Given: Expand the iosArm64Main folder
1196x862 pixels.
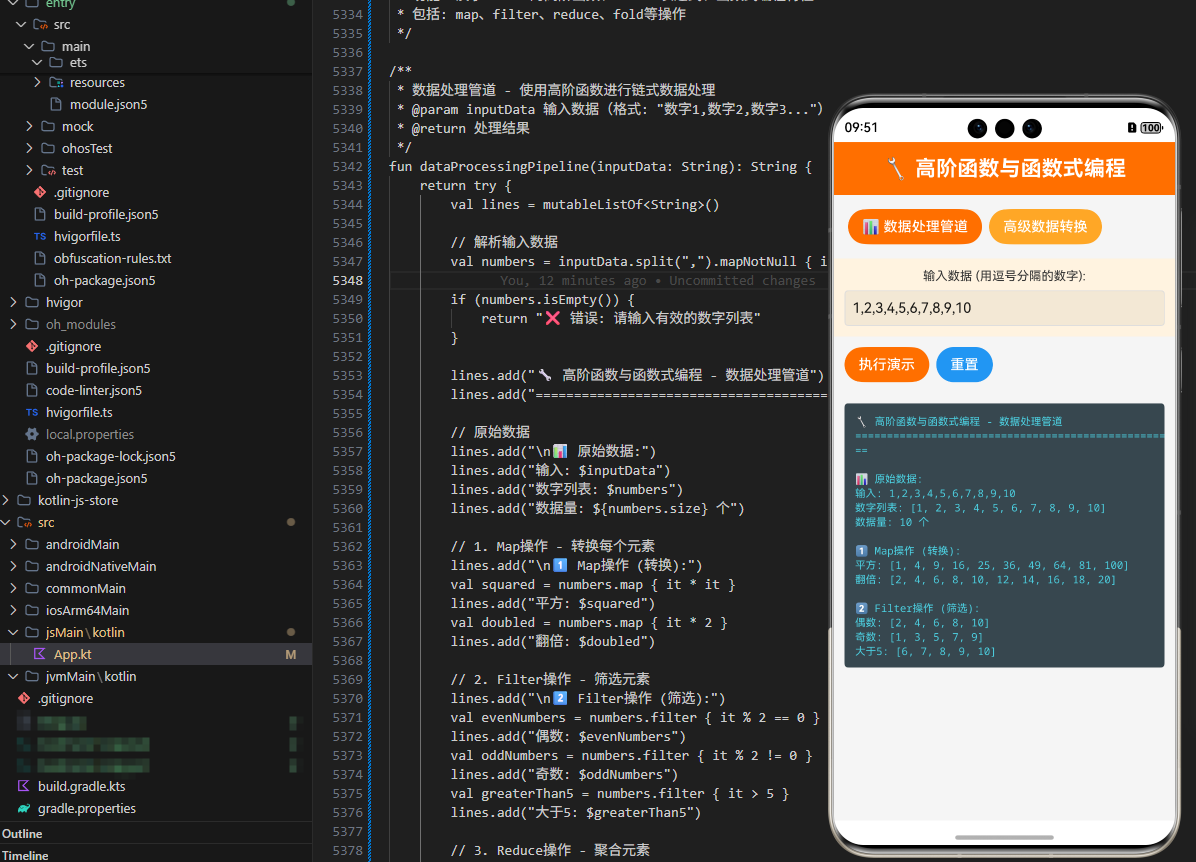Looking at the screenshot, I should point(13,610).
